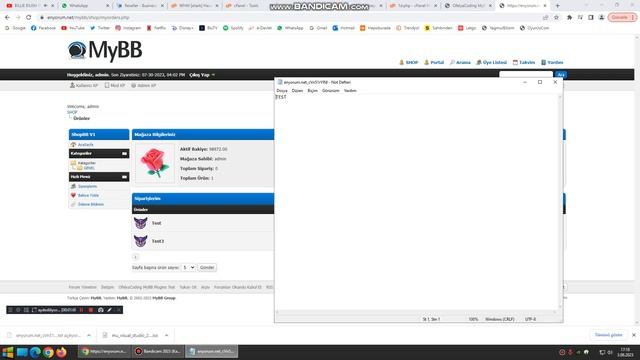Open the Portal link in top navigation
The height and width of the screenshot is (360, 640).
[x=434, y=62]
